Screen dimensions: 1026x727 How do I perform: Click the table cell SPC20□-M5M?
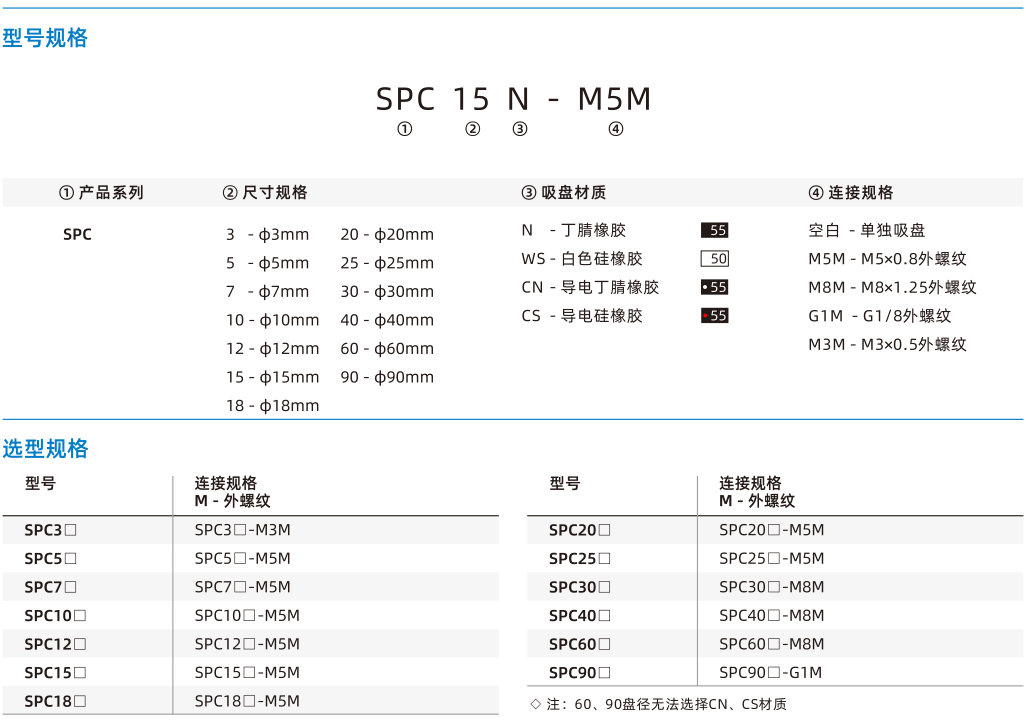(x=772, y=530)
